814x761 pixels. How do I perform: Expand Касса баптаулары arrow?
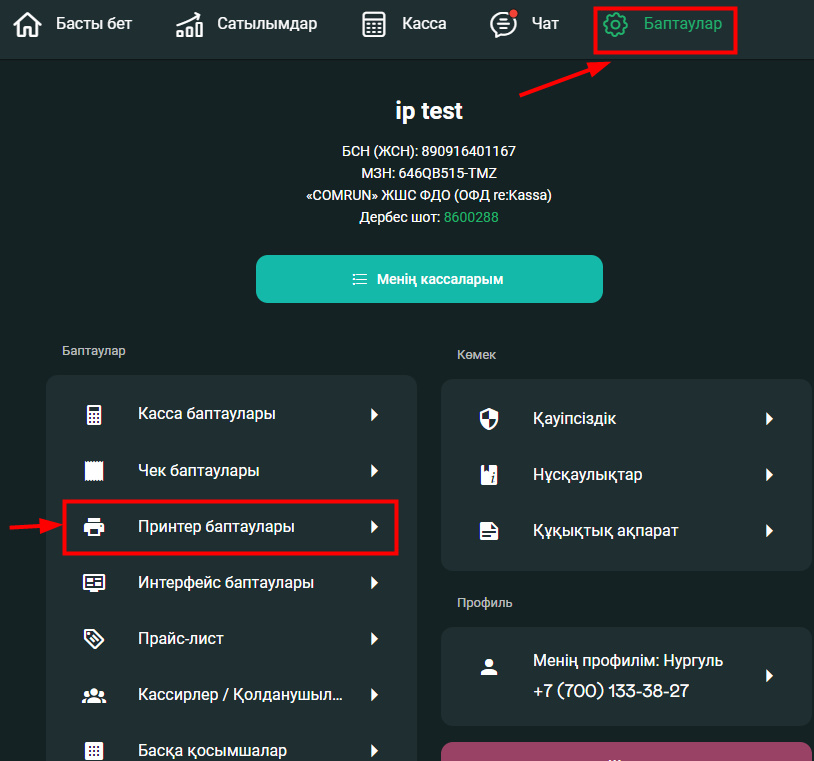click(374, 415)
